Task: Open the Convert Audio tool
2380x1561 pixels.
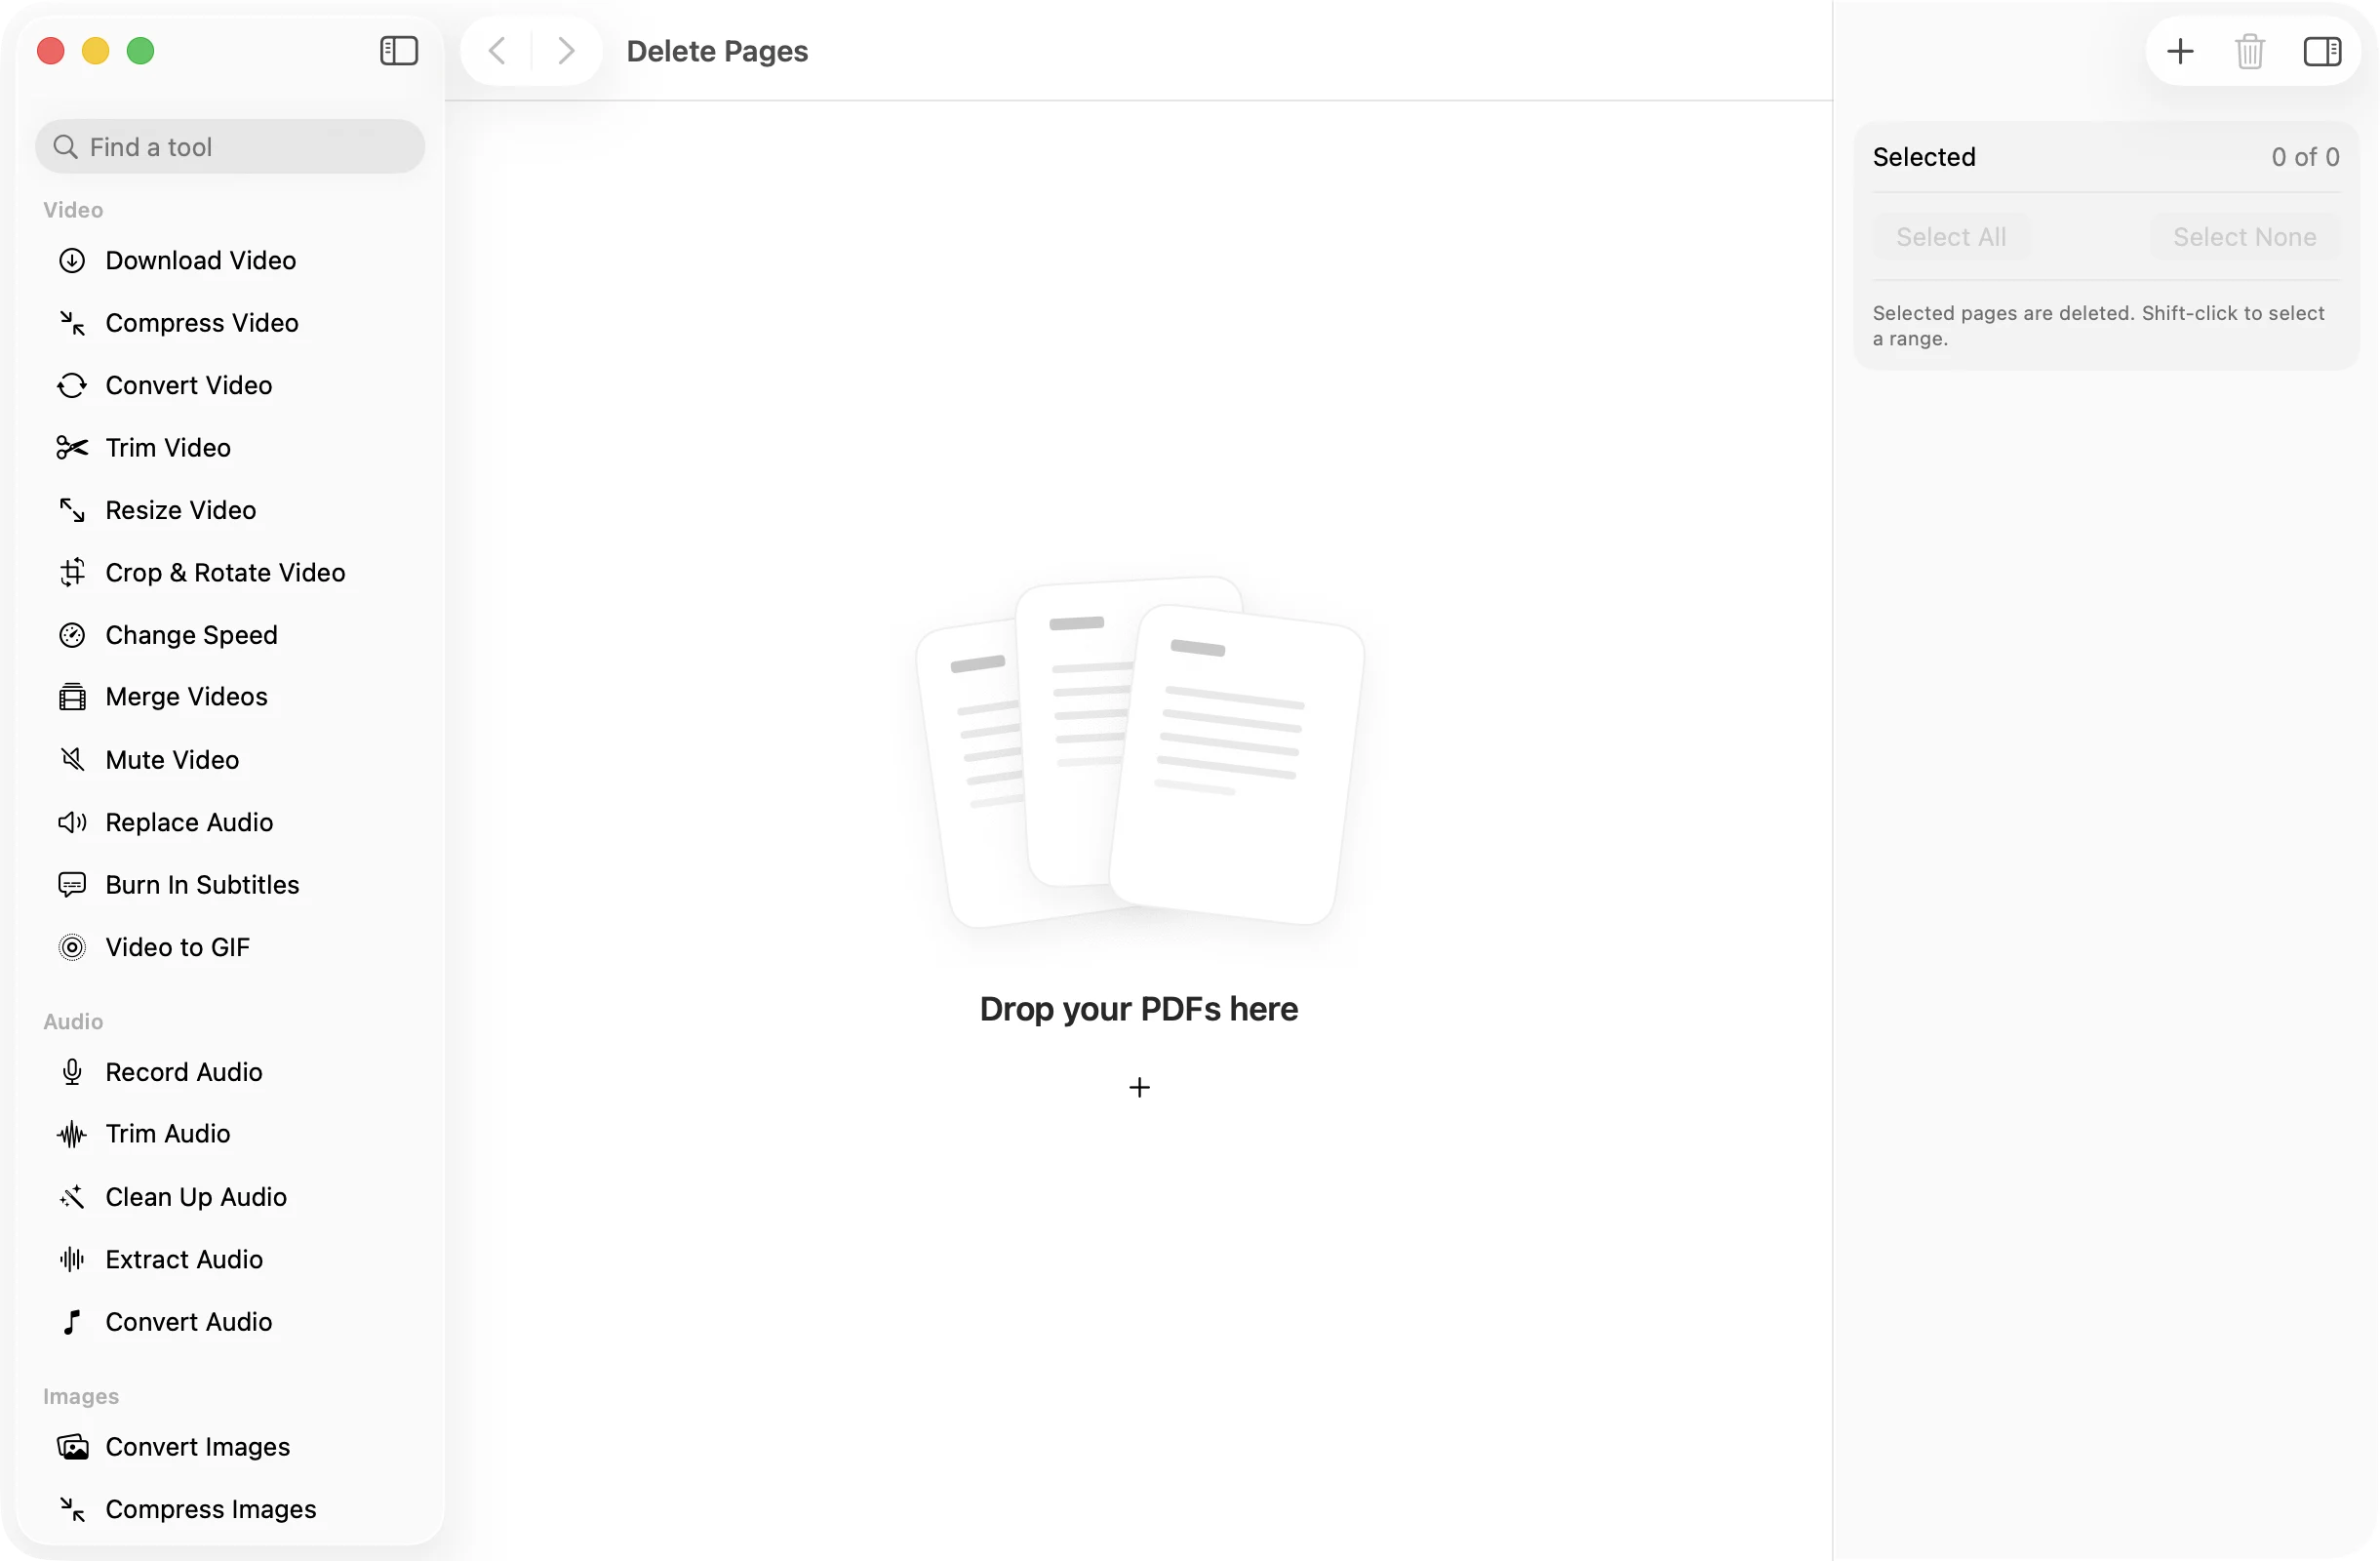Action: [x=230, y=1322]
